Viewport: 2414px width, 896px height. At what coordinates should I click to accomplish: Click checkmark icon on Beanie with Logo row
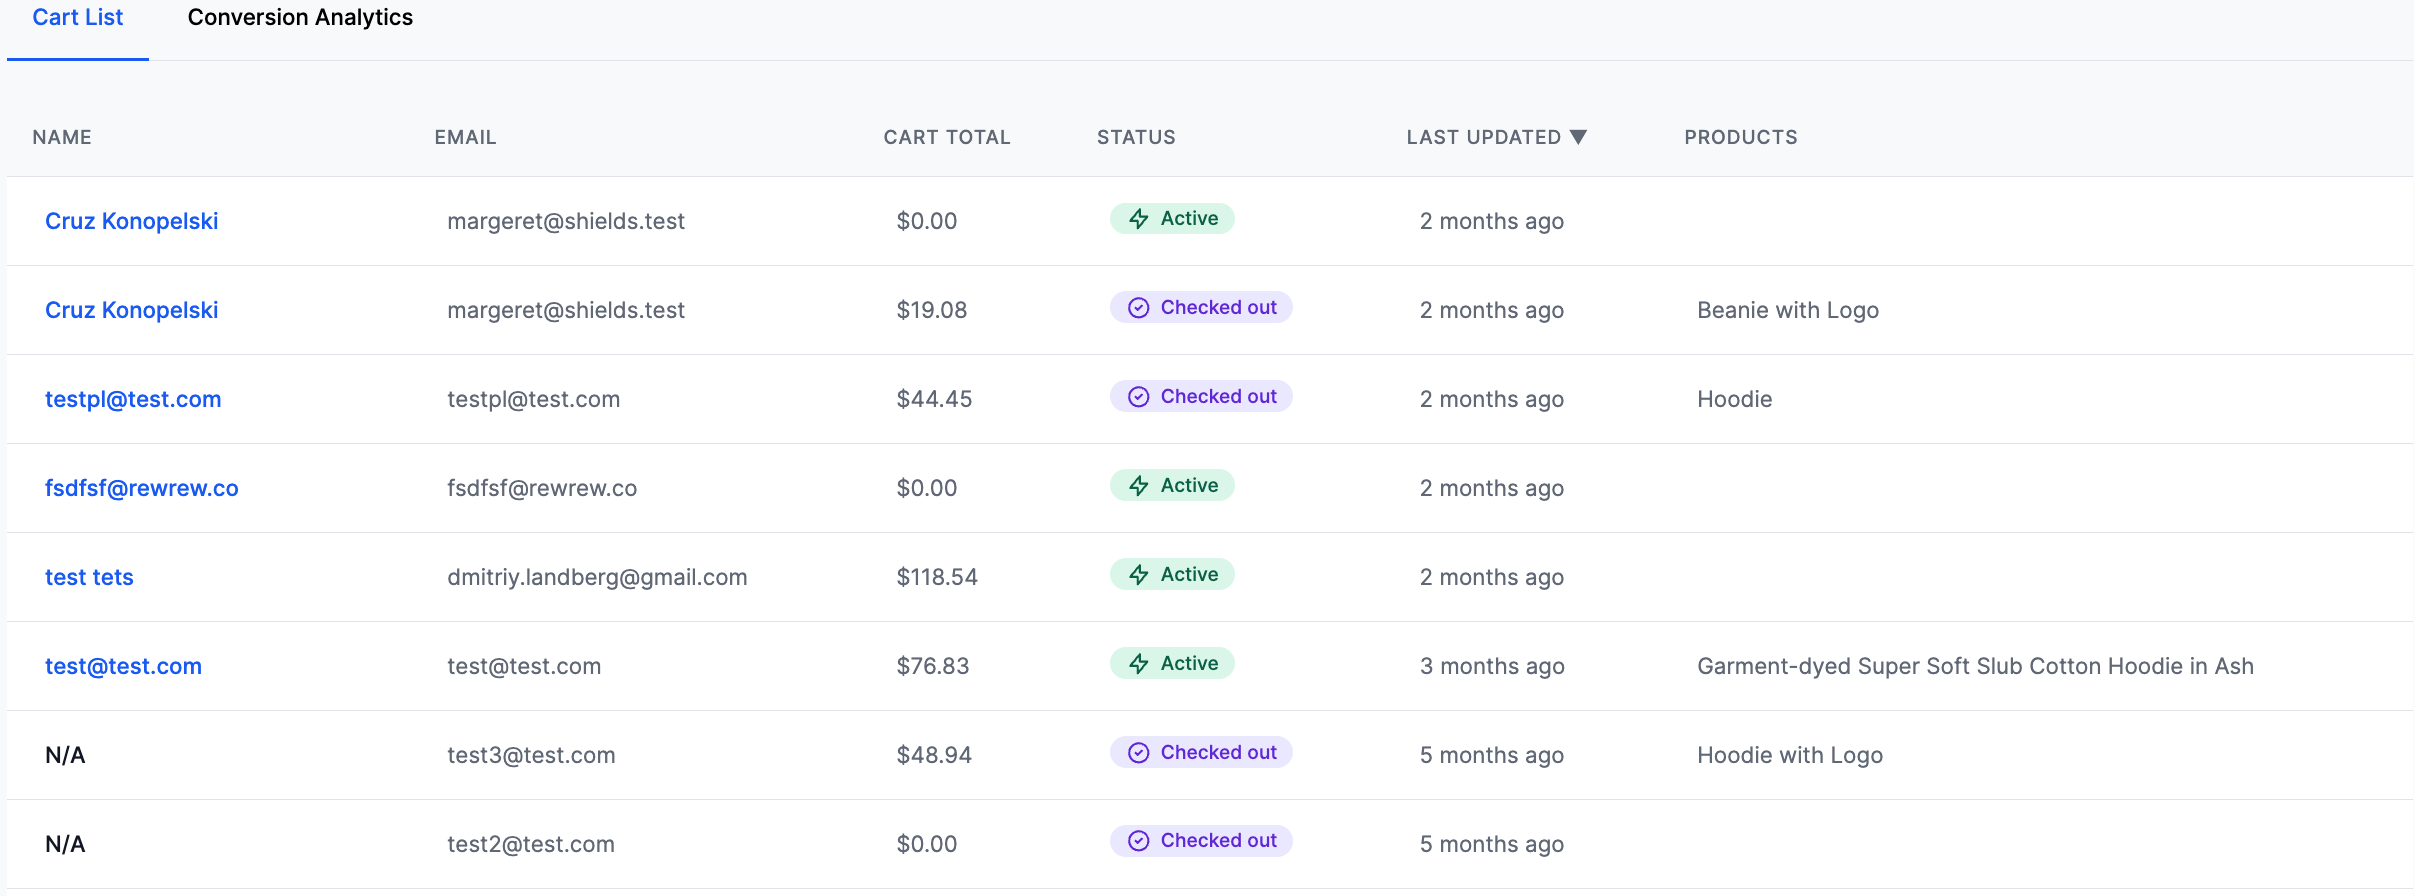click(x=1138, y=308)
